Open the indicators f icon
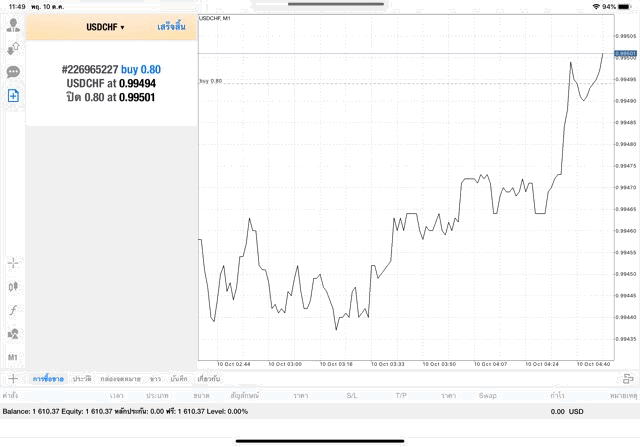The width and height of the screenshot is (640, 447). [x=13, y=310]
